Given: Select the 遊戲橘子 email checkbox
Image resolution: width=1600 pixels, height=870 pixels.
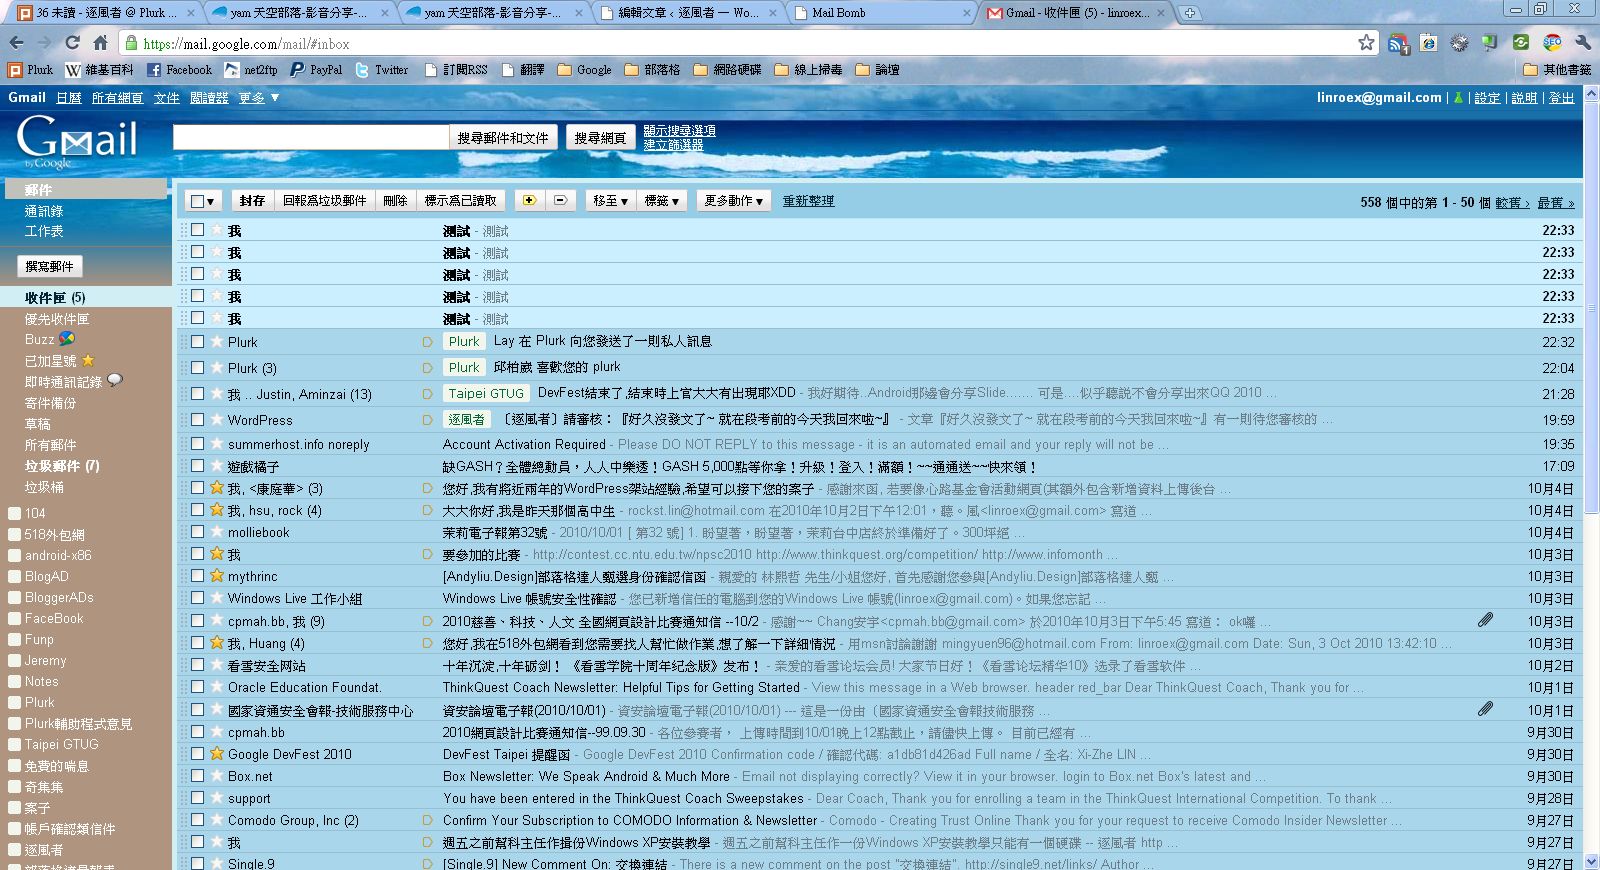Looking at the screenshot, I should (x=198, y=466).
